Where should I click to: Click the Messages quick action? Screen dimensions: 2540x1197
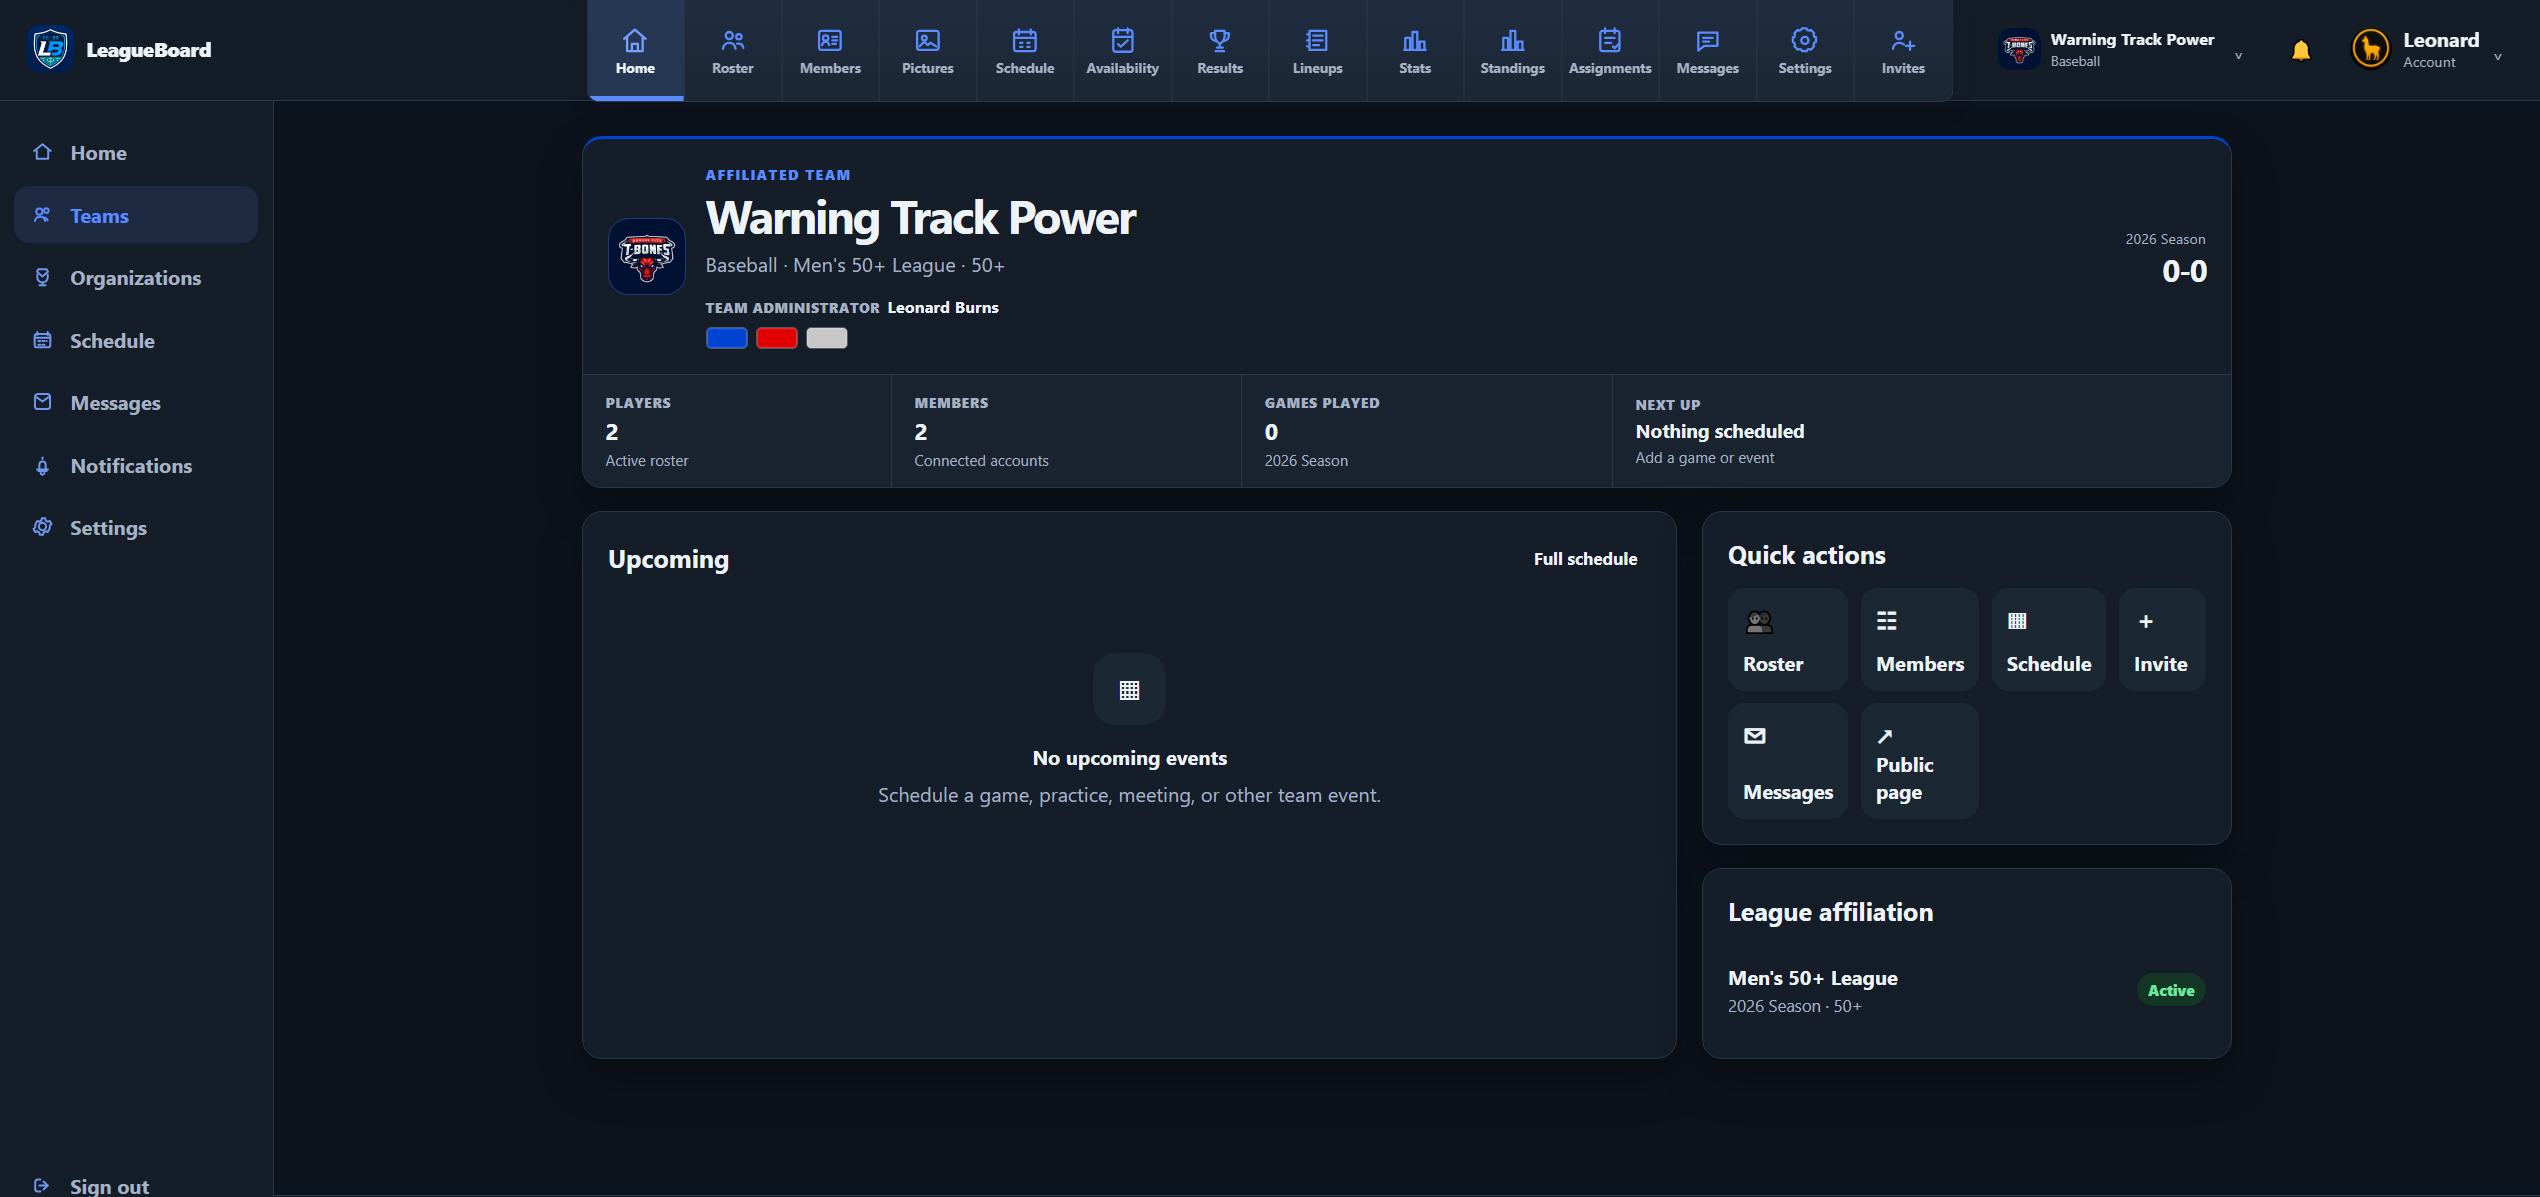[1787, 761]
